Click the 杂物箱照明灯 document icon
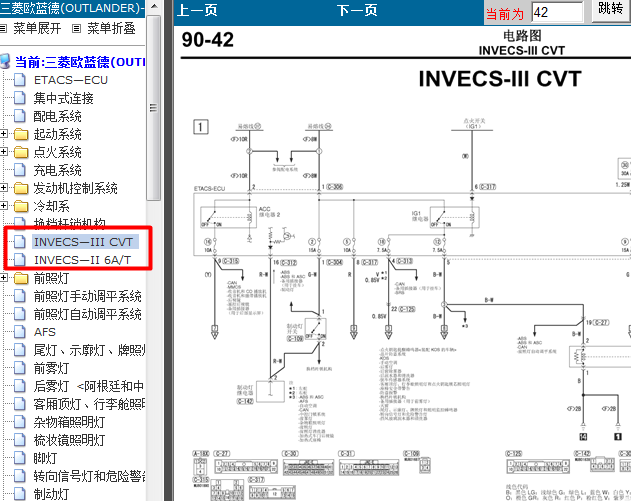The height and width of the screenshot is (501, 631). (20, 422)
